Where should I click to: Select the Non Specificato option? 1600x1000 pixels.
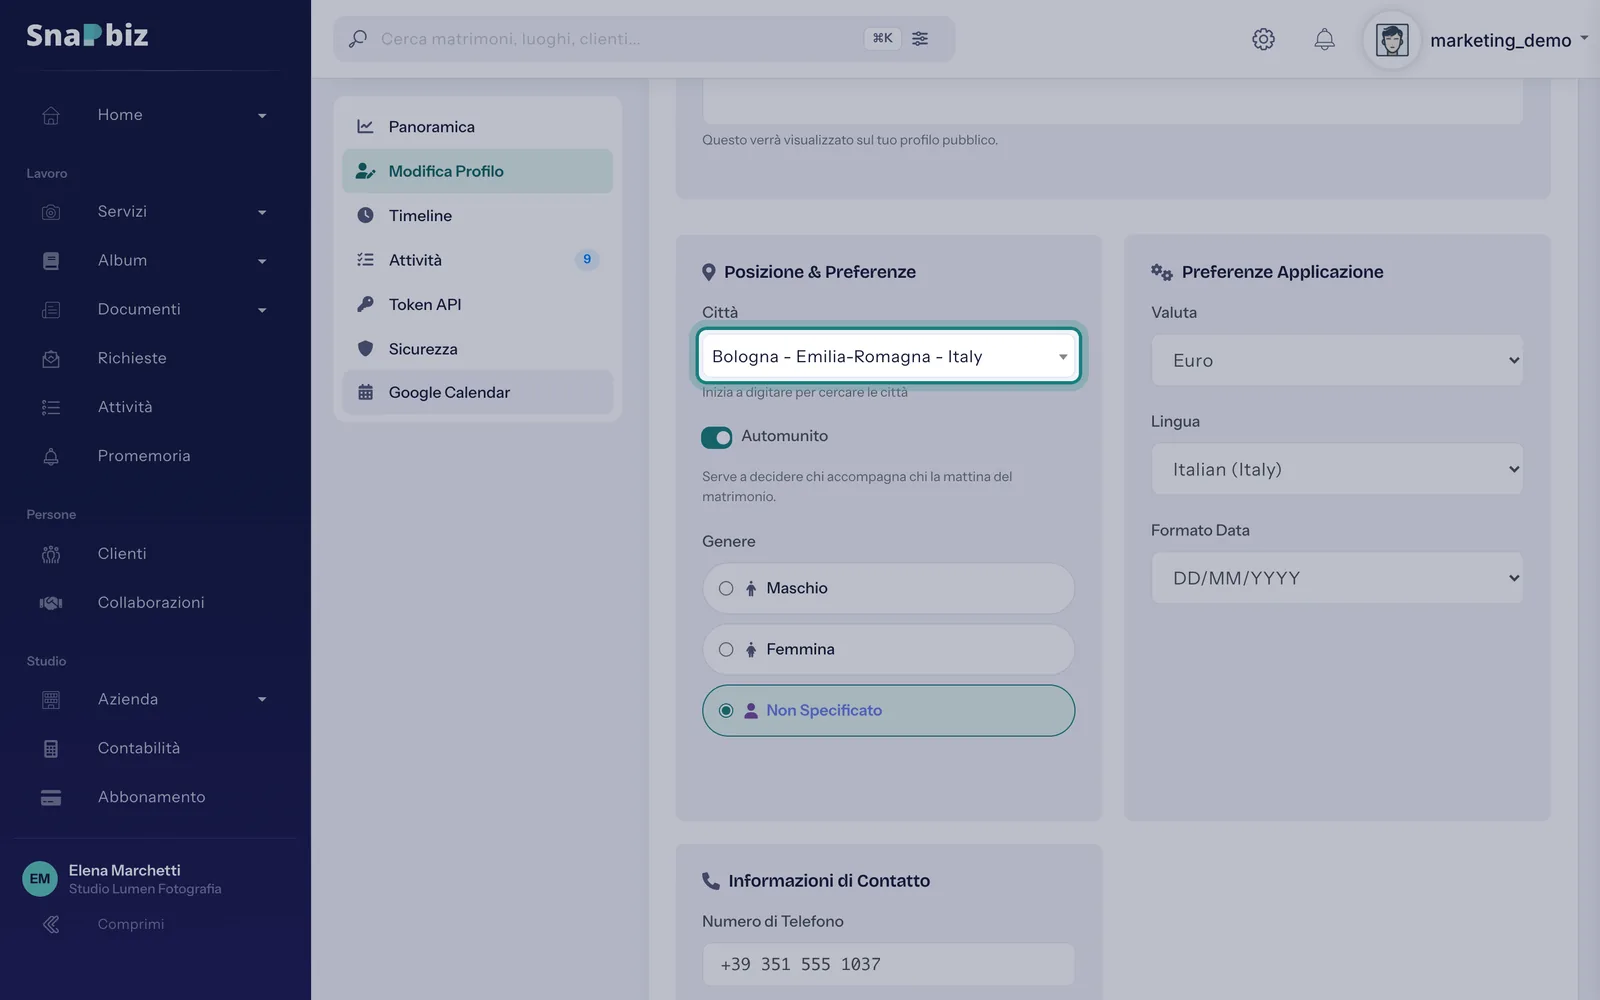[x=888, y=710]
